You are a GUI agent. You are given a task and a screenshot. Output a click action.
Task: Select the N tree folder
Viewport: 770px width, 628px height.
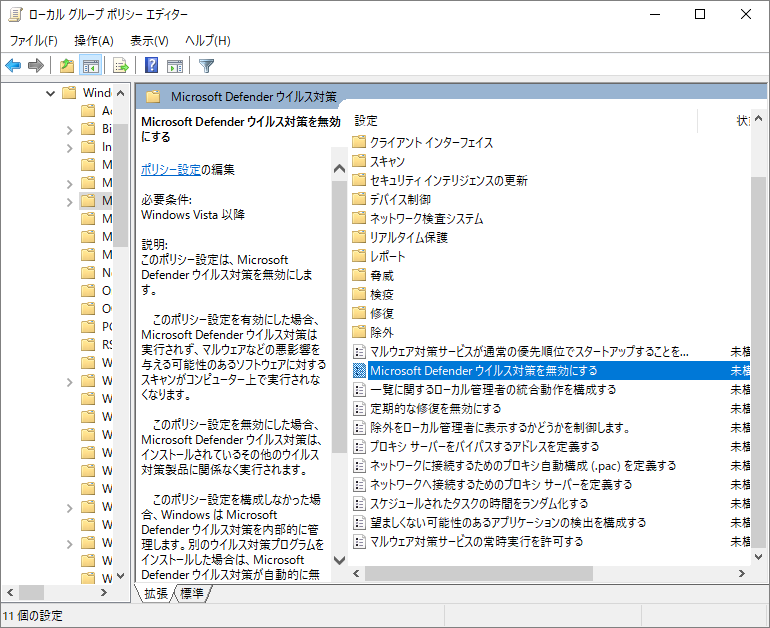coord(96,273)
